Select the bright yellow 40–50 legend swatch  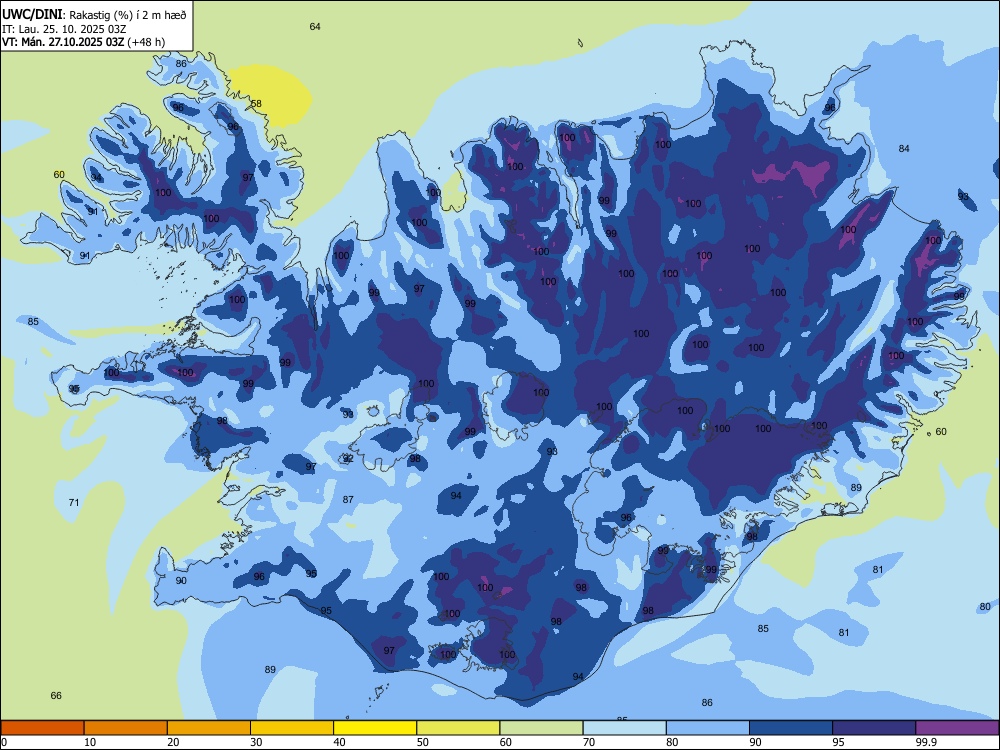click(x=375, y=728)
